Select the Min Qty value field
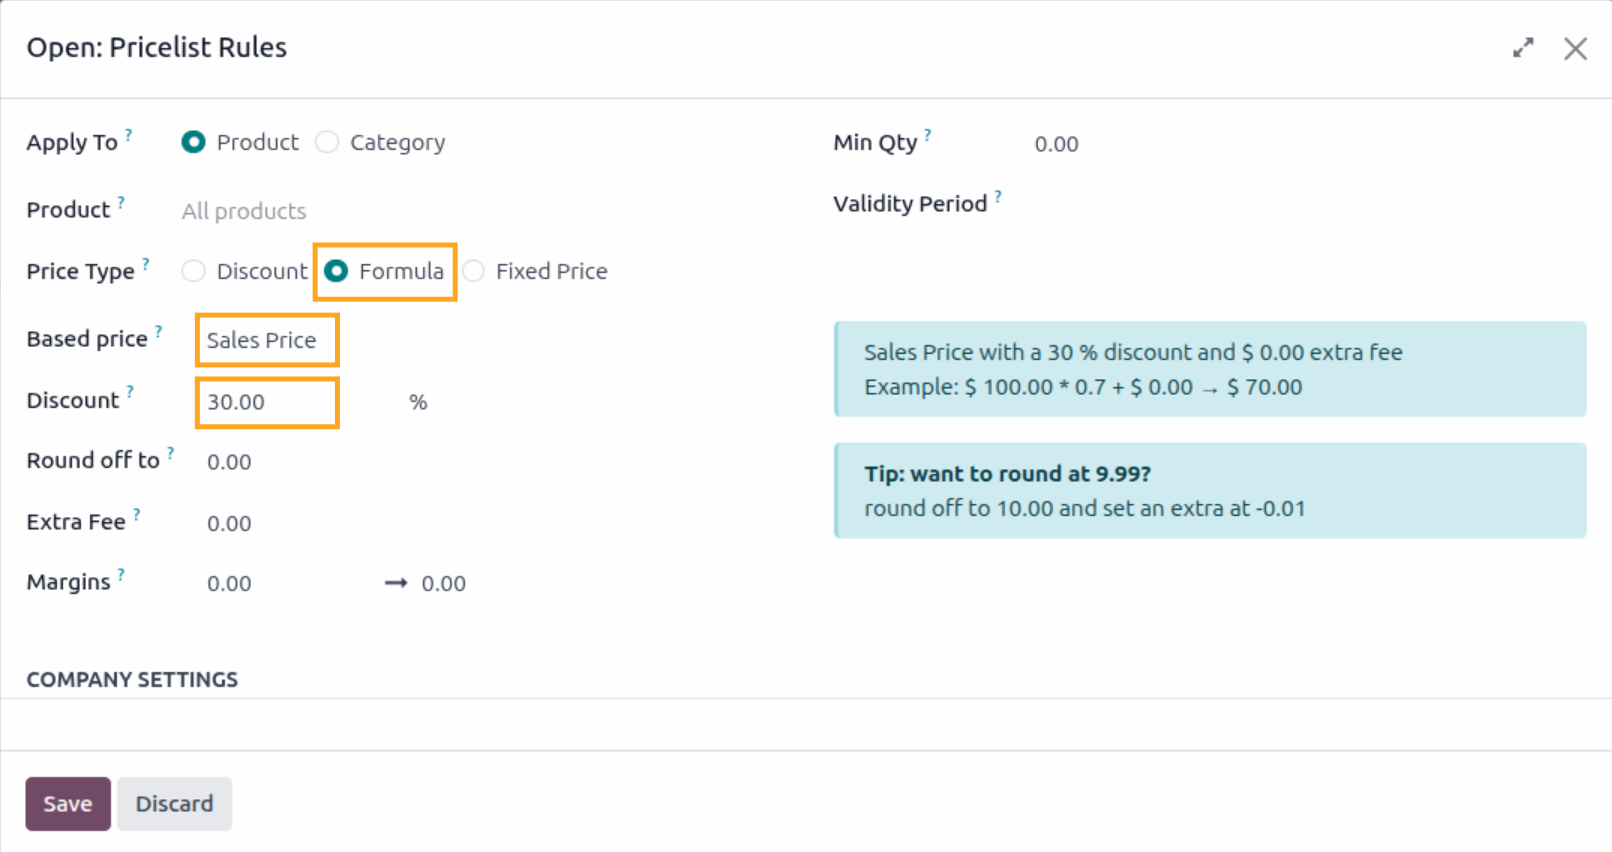The width and height of the screenshot is (1612, 852). click(1057, 143)
